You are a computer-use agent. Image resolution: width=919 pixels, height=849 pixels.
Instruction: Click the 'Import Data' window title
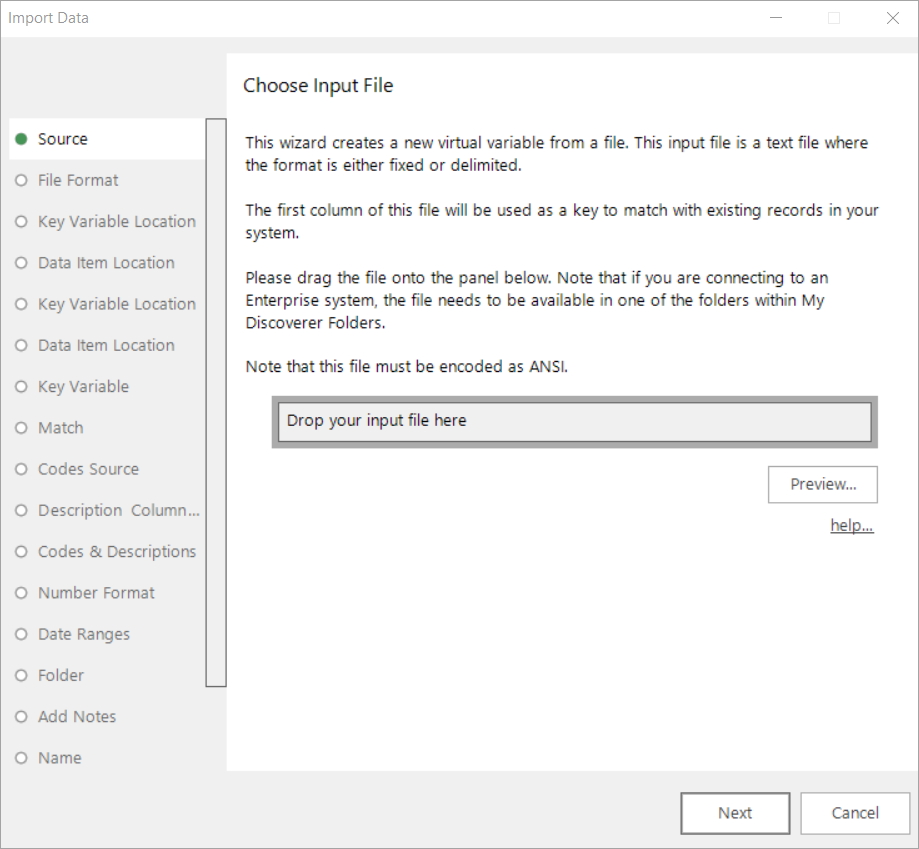tap(49, 18)
